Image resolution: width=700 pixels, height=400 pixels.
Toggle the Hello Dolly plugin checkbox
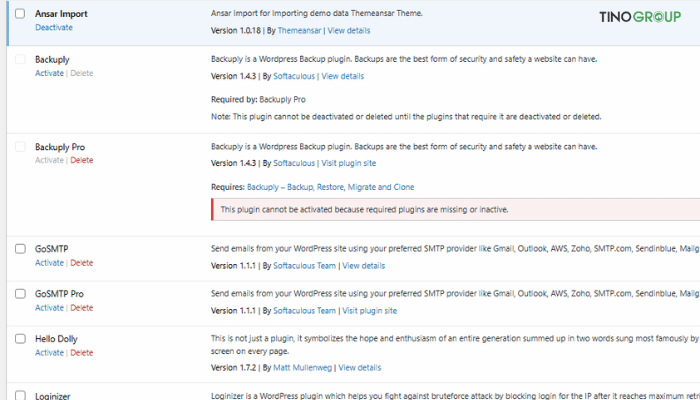[x=20, y=339]
